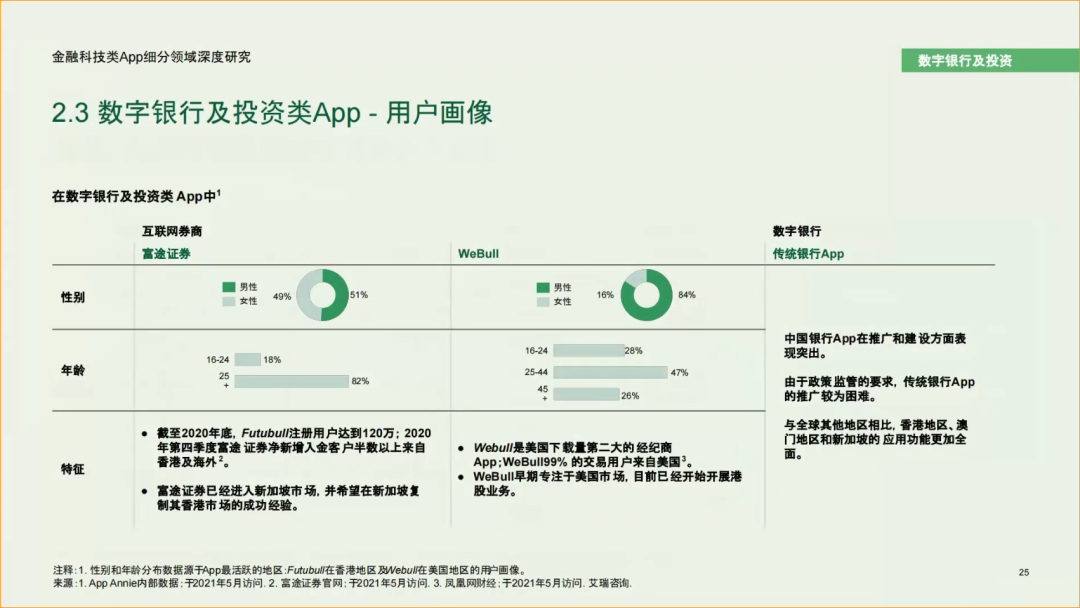Select the slide title 2.3 数字银行及投资类App - 用户画像
Viewport: 1080px width, 608px height.
click(272, 113)
